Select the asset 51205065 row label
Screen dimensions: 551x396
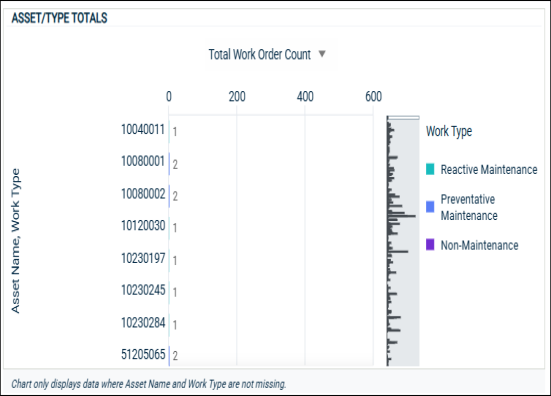tap(143, 355)
